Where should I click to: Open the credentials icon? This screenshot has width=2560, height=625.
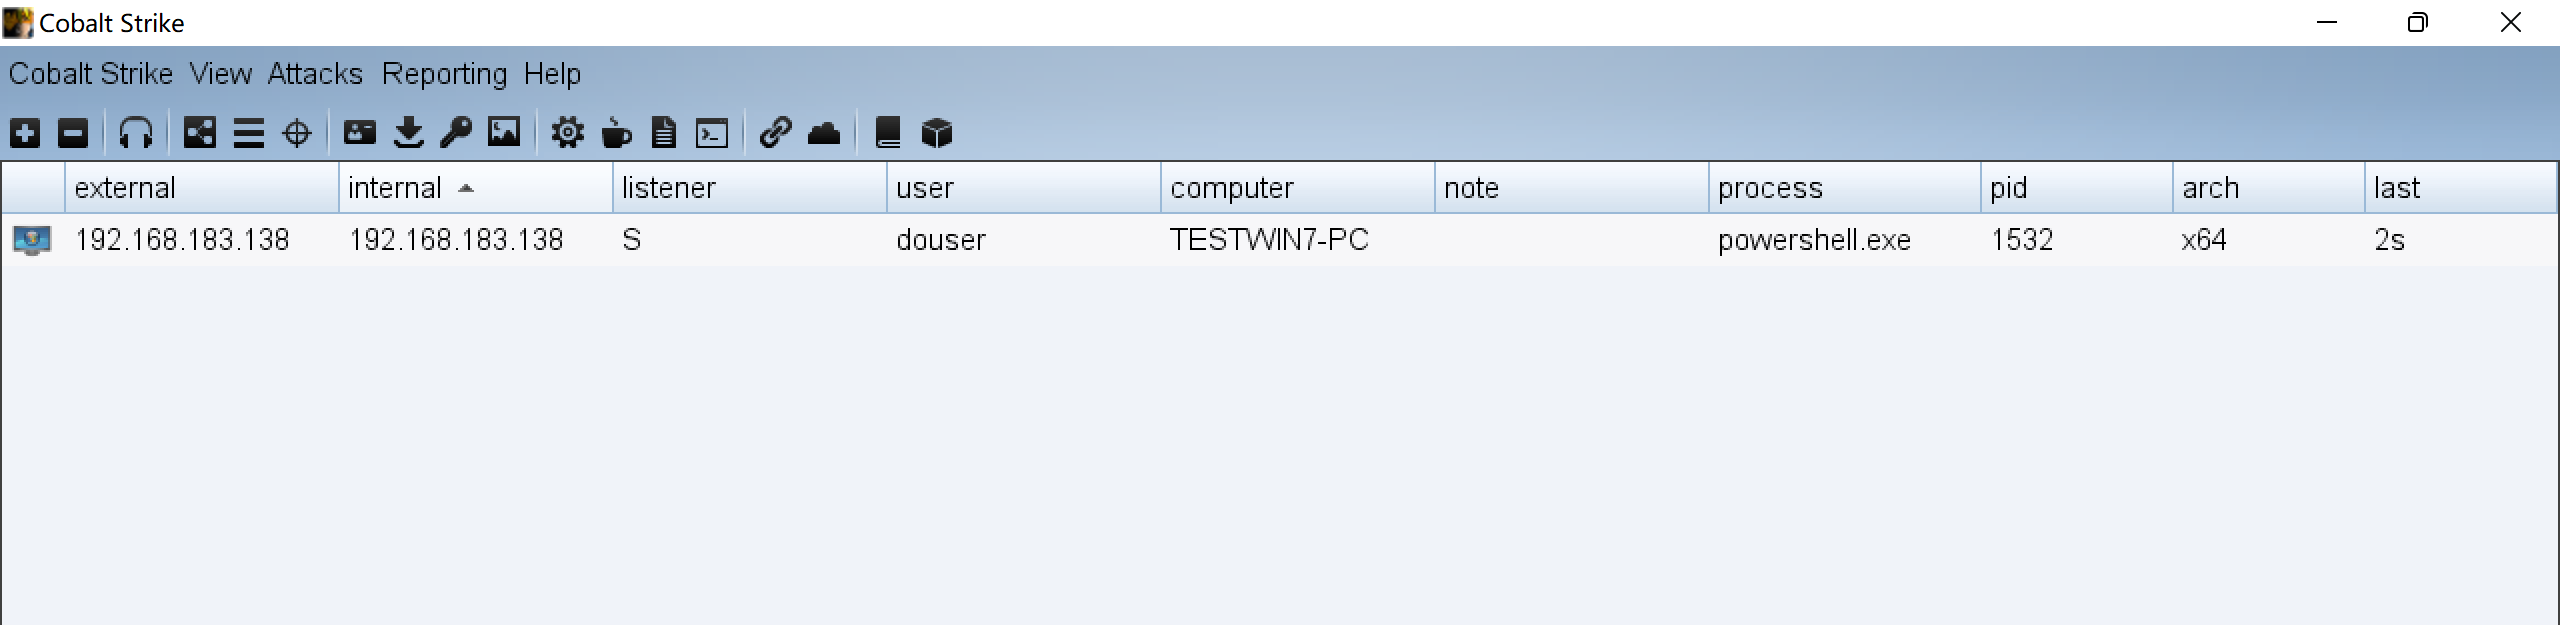pyautogui.click(x=360, y=133)
